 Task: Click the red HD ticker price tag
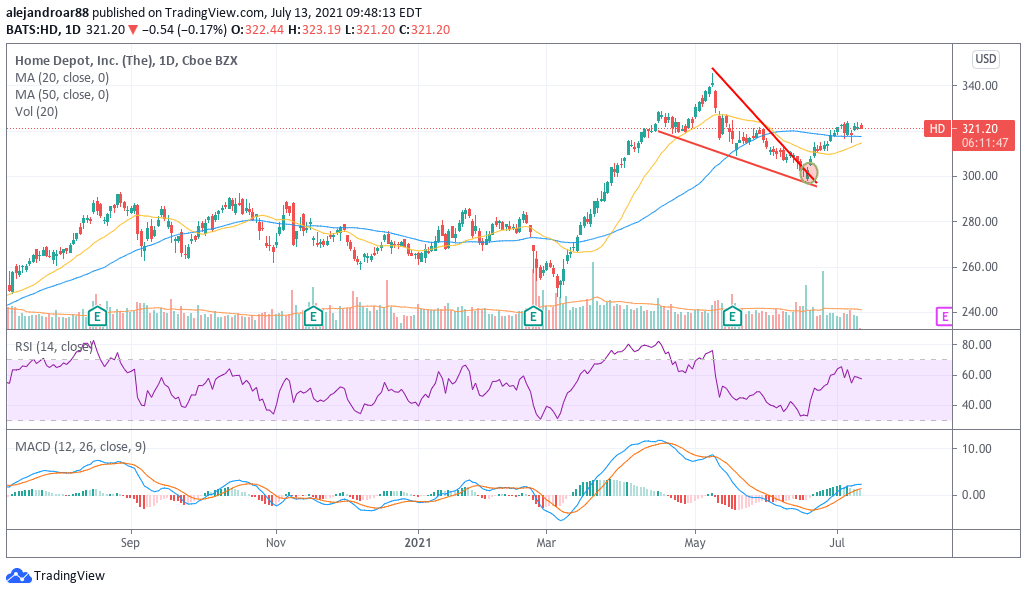[x=937, y=128]
